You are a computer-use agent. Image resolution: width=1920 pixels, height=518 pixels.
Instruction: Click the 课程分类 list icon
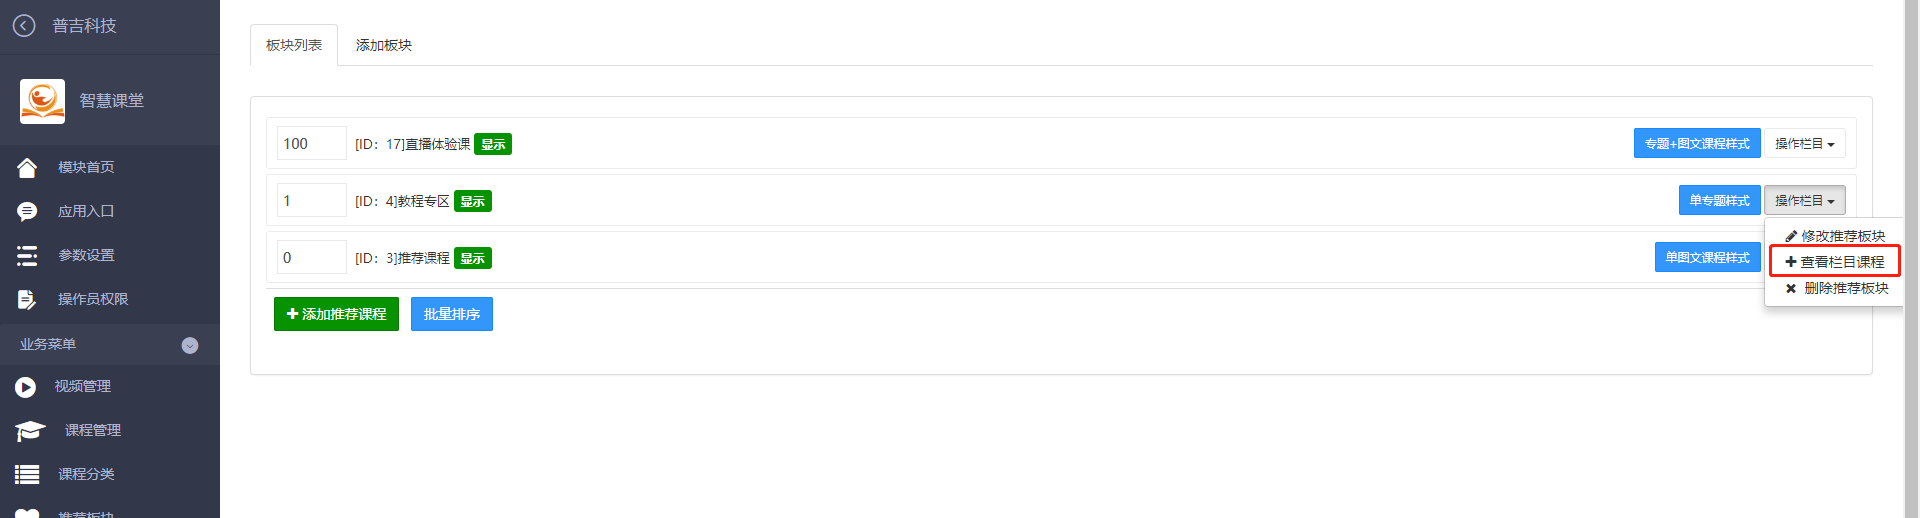(x=27, y=474)
